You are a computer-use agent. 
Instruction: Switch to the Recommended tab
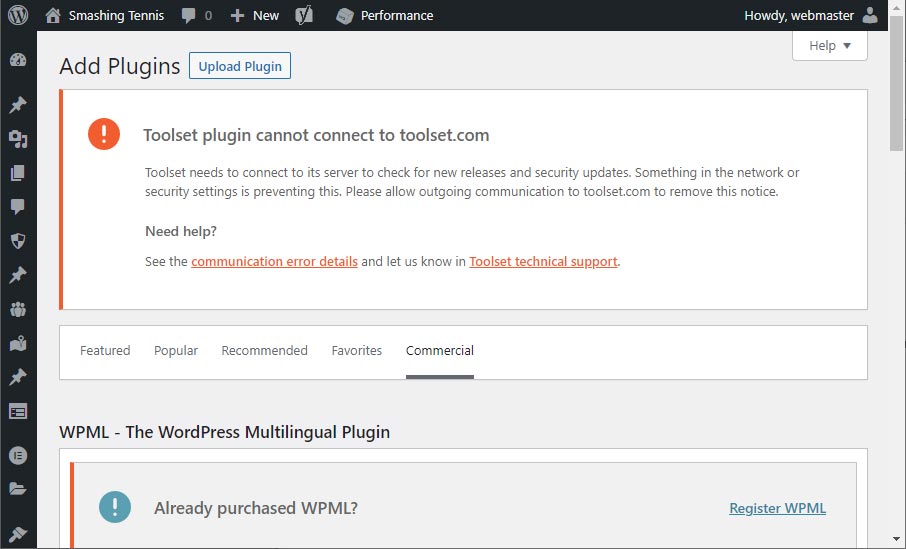[x=265, y=350]
